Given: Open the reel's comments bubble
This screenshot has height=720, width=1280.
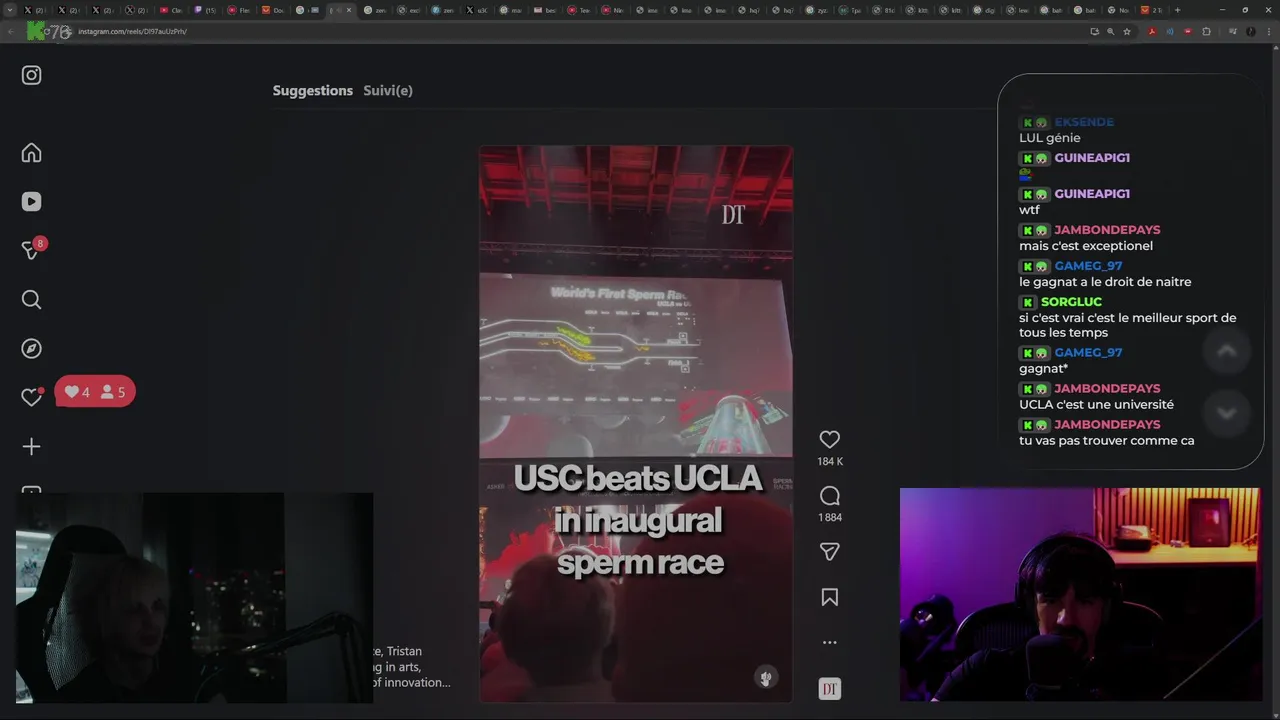Looking at the screenshot, I should pos(829,496).
